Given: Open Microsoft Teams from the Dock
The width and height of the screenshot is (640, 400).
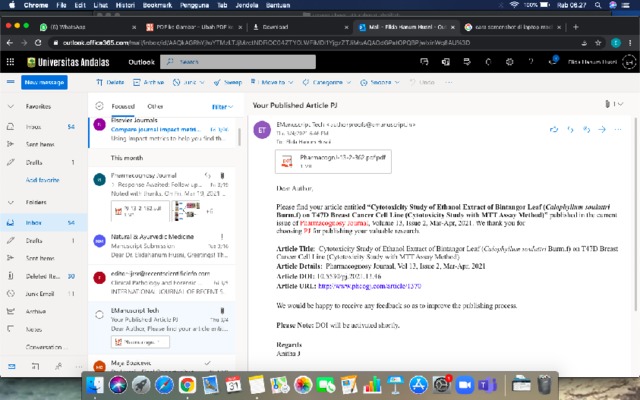Looking at the screenshot, I should coord(487,385).
